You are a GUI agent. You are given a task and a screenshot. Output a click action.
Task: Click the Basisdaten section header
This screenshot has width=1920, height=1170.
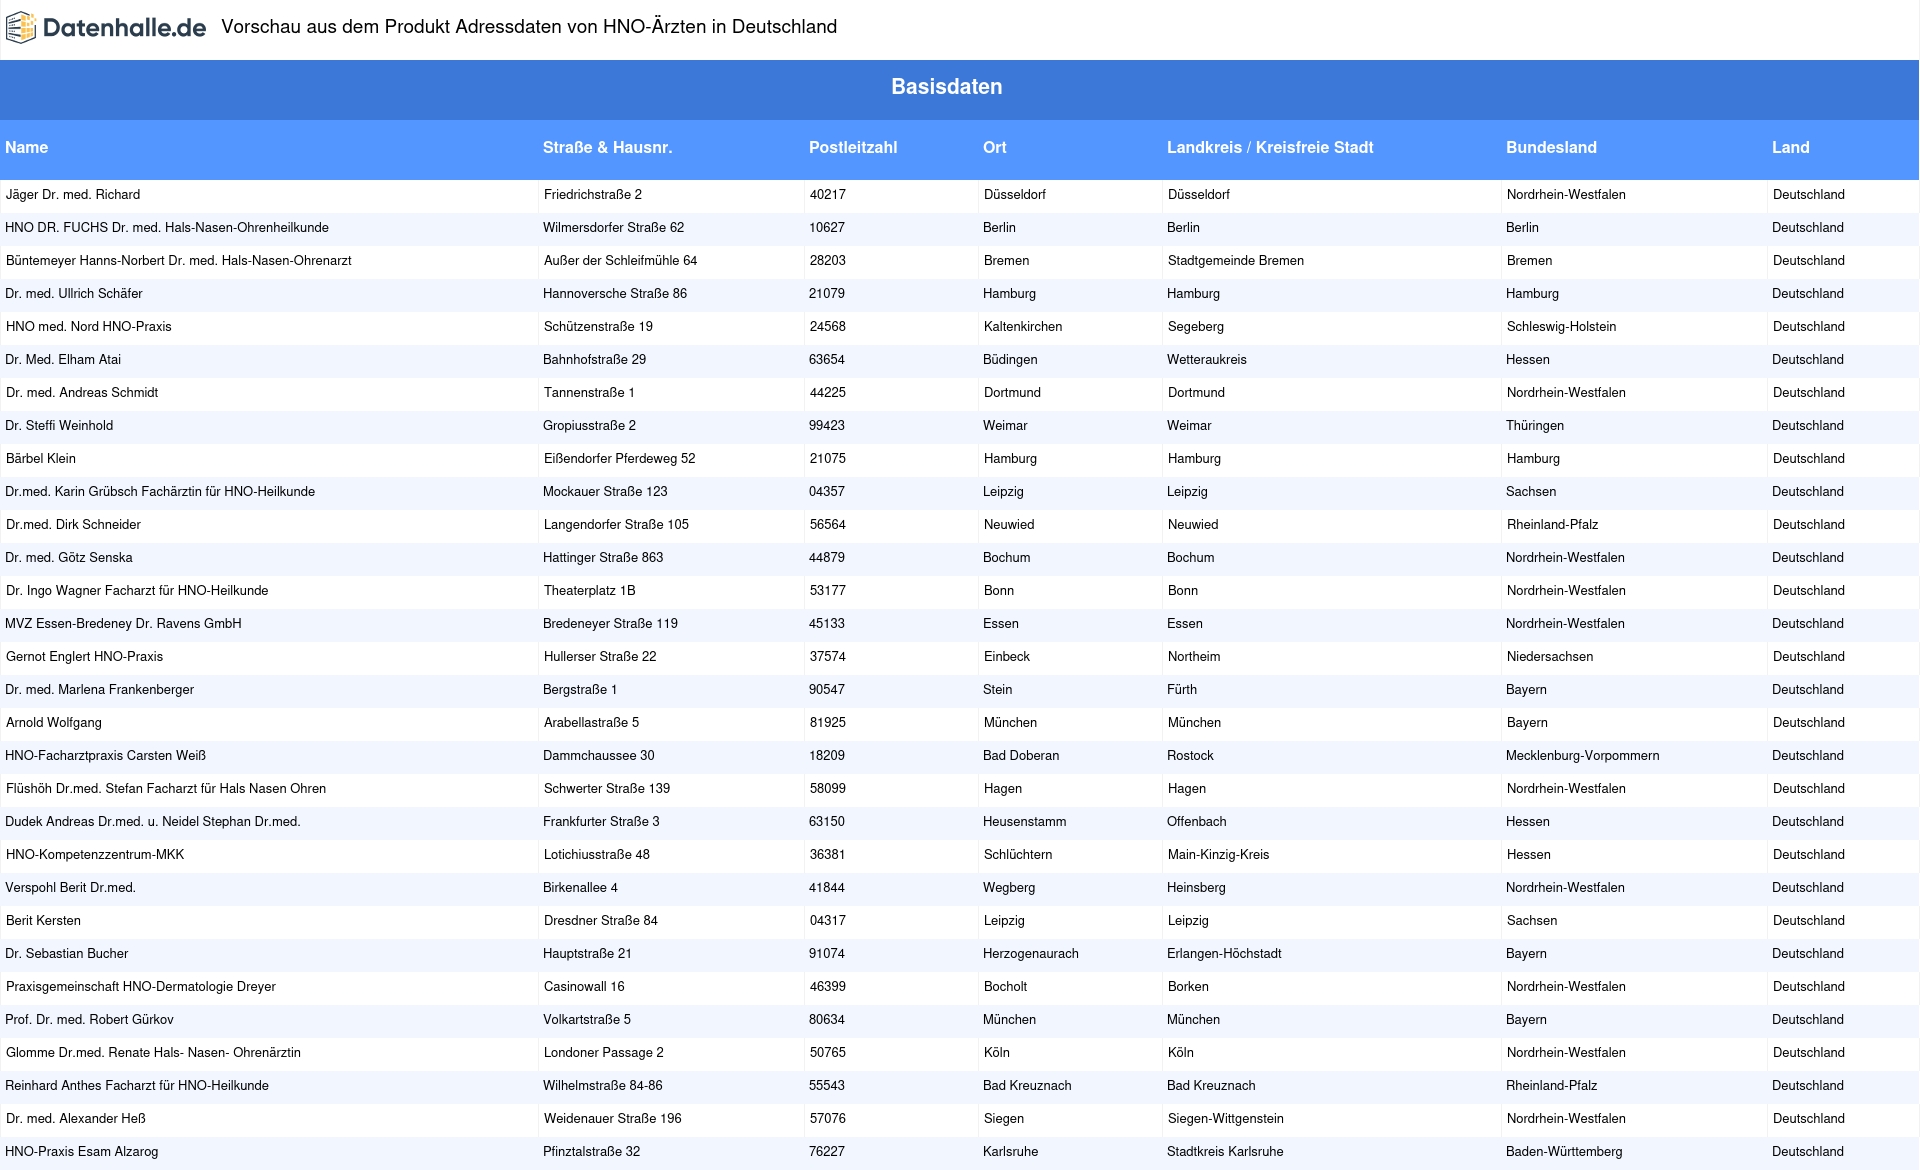946,87
